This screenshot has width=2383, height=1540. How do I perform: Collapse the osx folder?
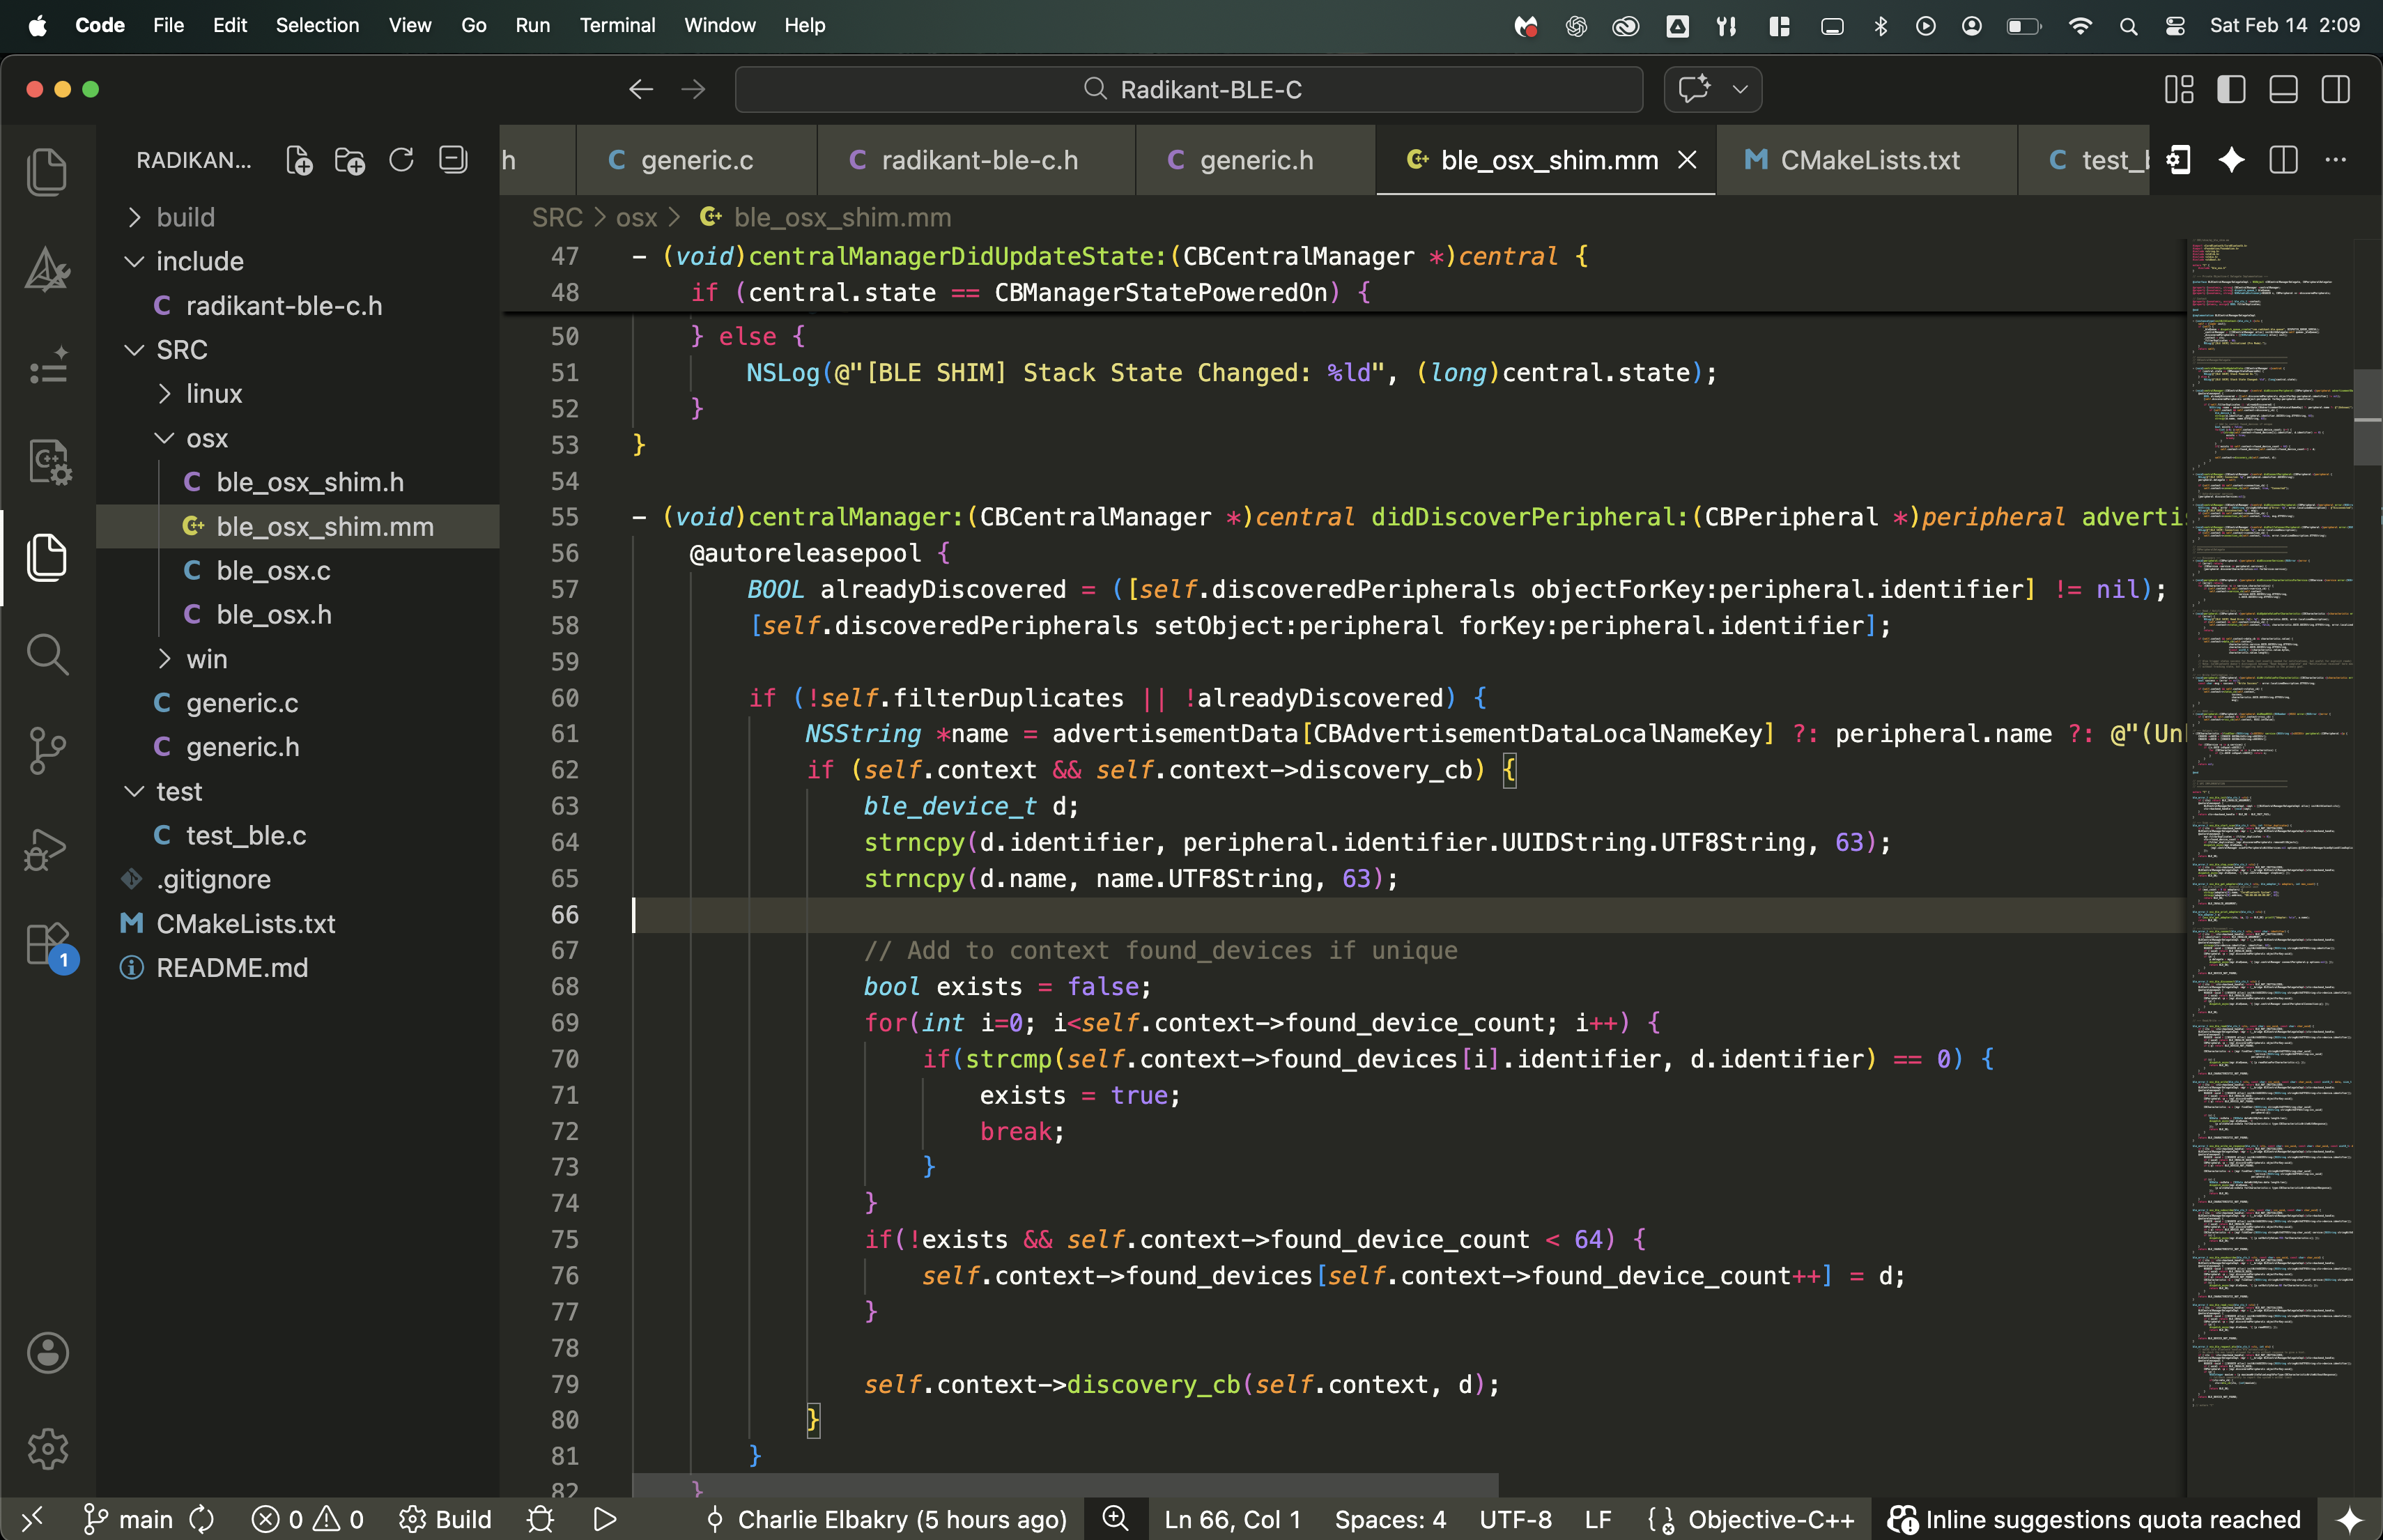pos(298,438)
